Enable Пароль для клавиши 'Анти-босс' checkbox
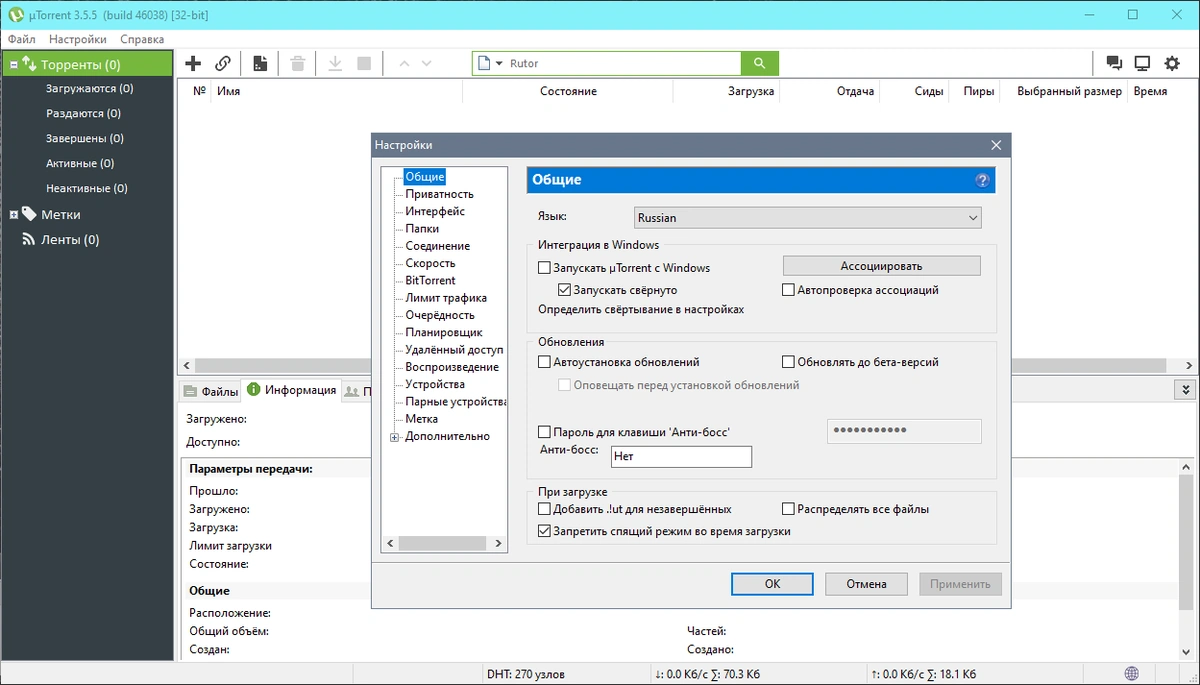Screen dimensions: 1200x685 coord(544,432)
